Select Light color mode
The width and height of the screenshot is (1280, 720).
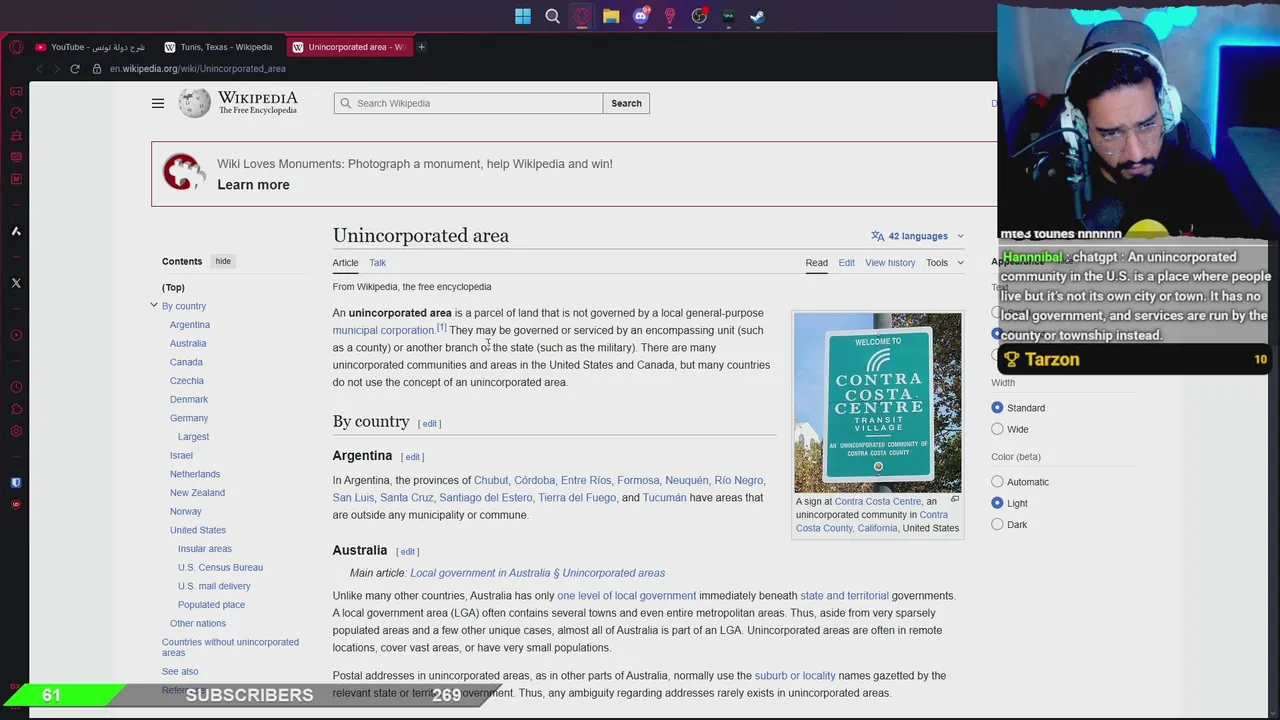coord(997,503)
